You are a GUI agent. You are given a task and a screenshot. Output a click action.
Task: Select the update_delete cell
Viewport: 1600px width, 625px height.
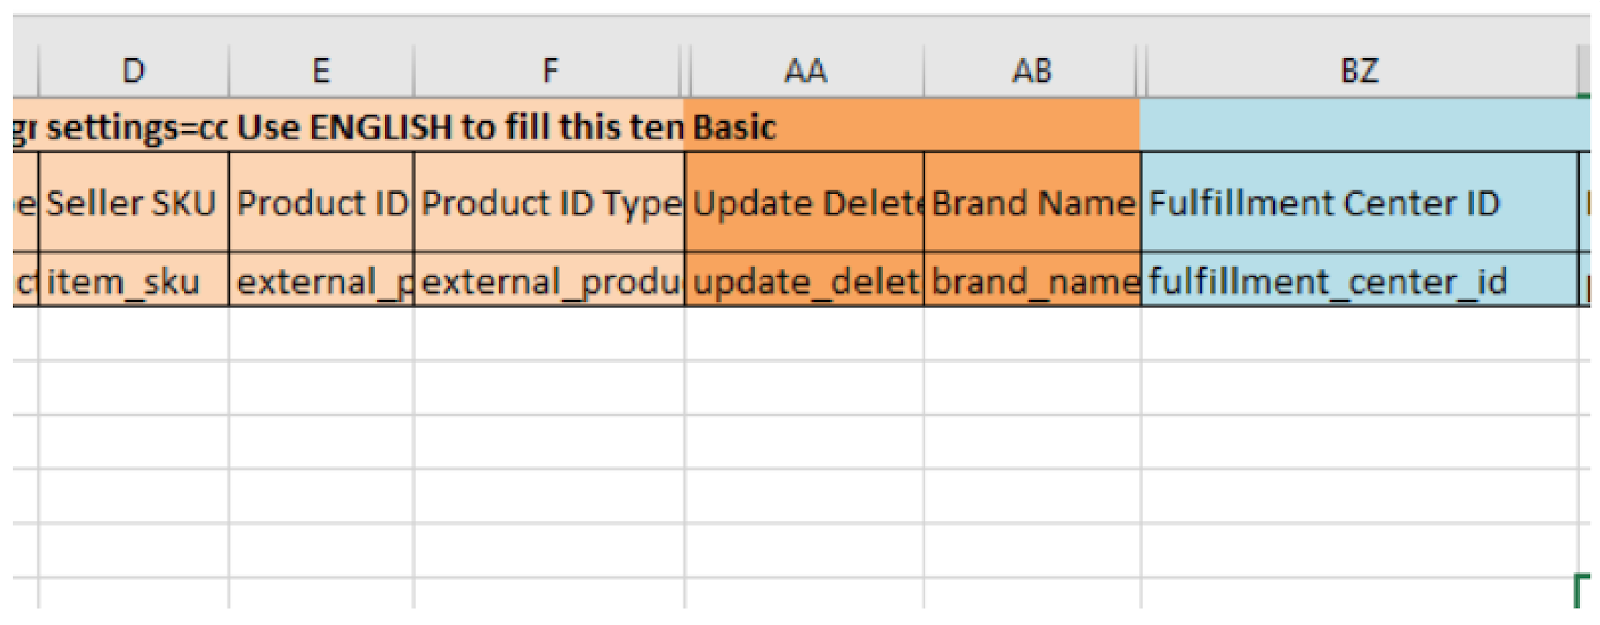[x=805, y=279]
